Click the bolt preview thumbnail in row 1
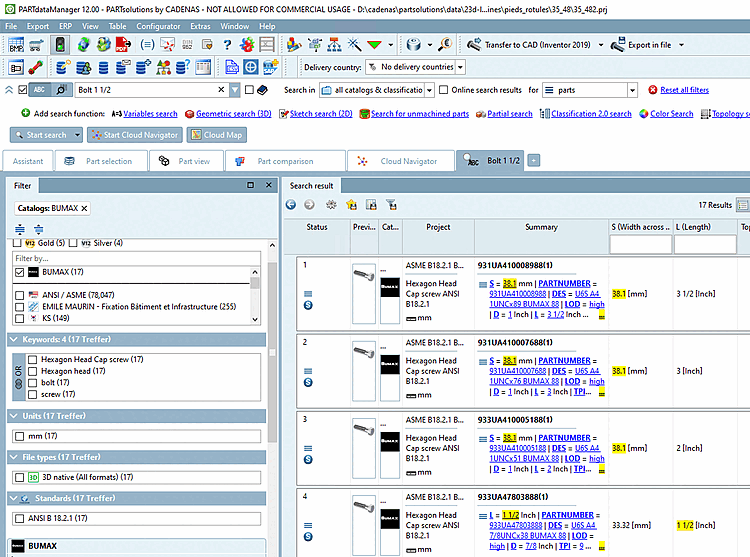The width and height of the screenshot is (750, 557). click(x=364, y=294)
